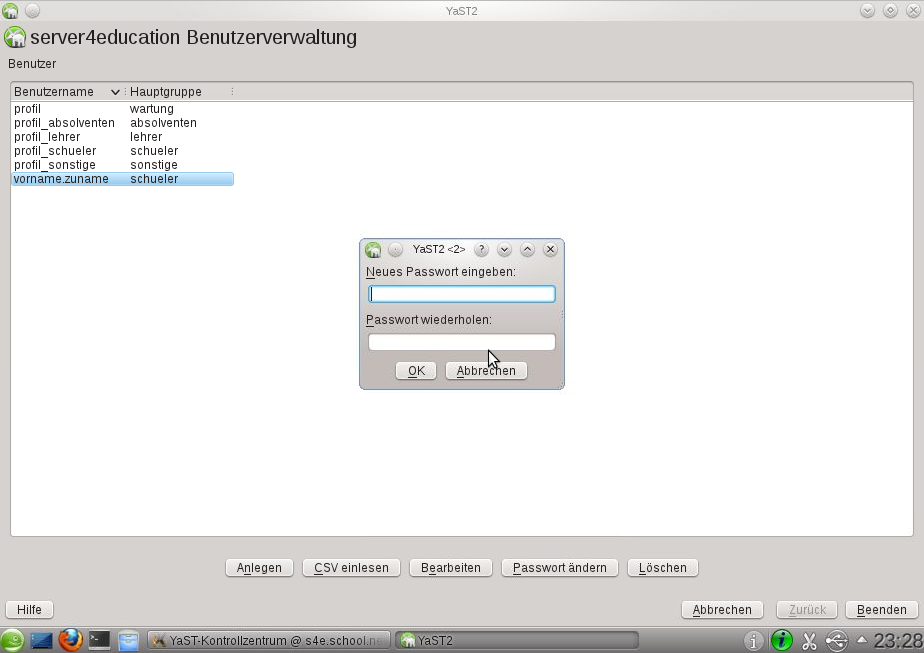Open the green application launcher menu in taskbar
Image resolution: width=924 pixels, height=653 pixels.
pos(12,640)
